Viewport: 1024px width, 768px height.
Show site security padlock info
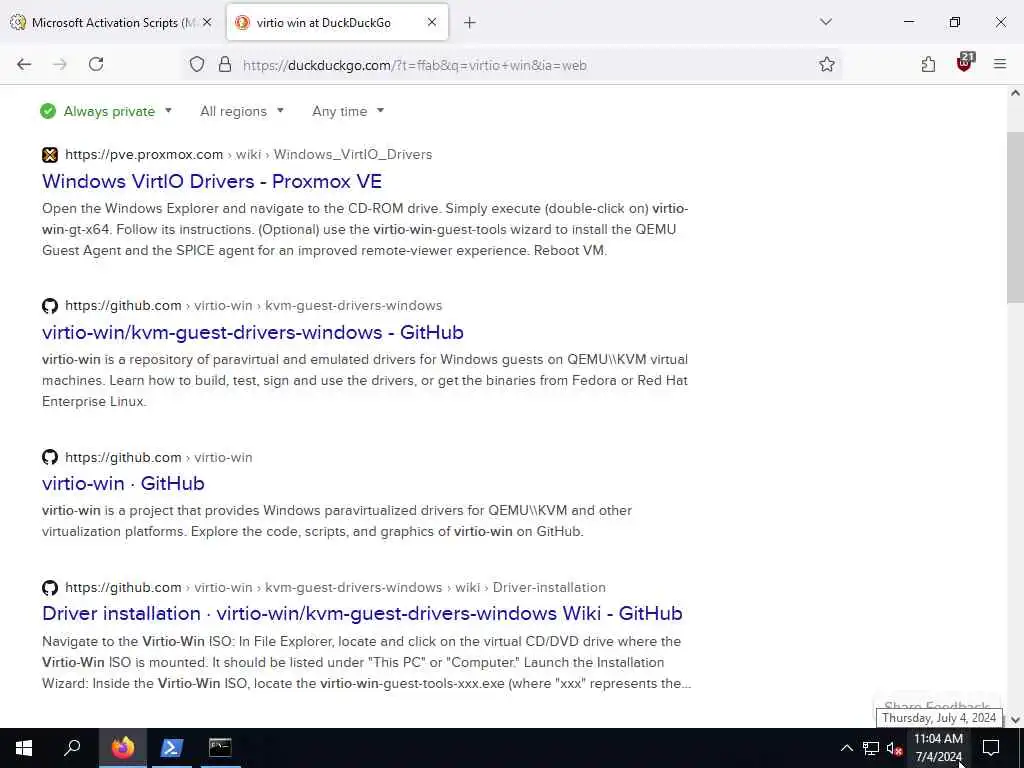(x=225, y=65)
